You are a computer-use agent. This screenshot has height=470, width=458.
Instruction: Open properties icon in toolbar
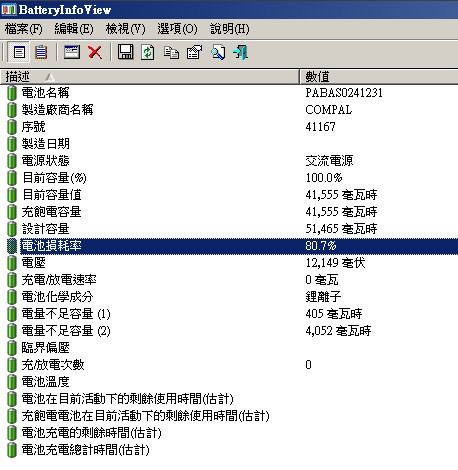(x=194, y=52)
